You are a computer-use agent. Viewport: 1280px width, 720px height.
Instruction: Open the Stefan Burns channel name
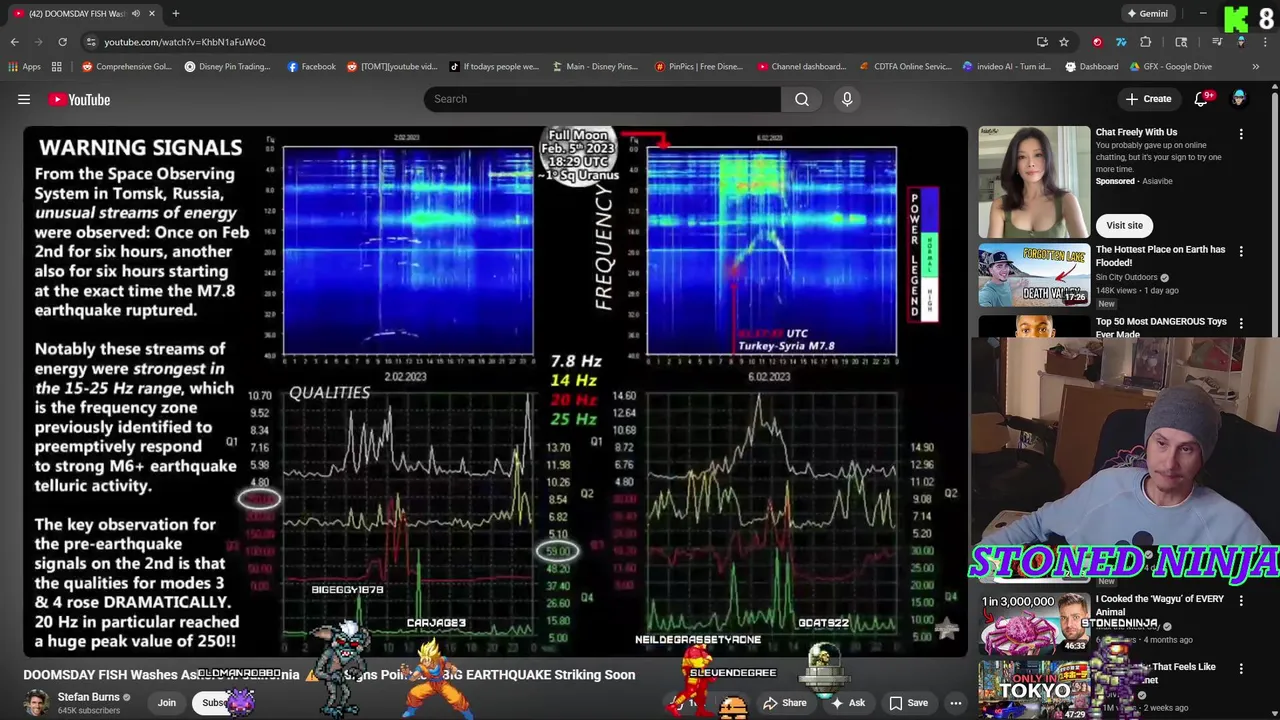[88, 697]
